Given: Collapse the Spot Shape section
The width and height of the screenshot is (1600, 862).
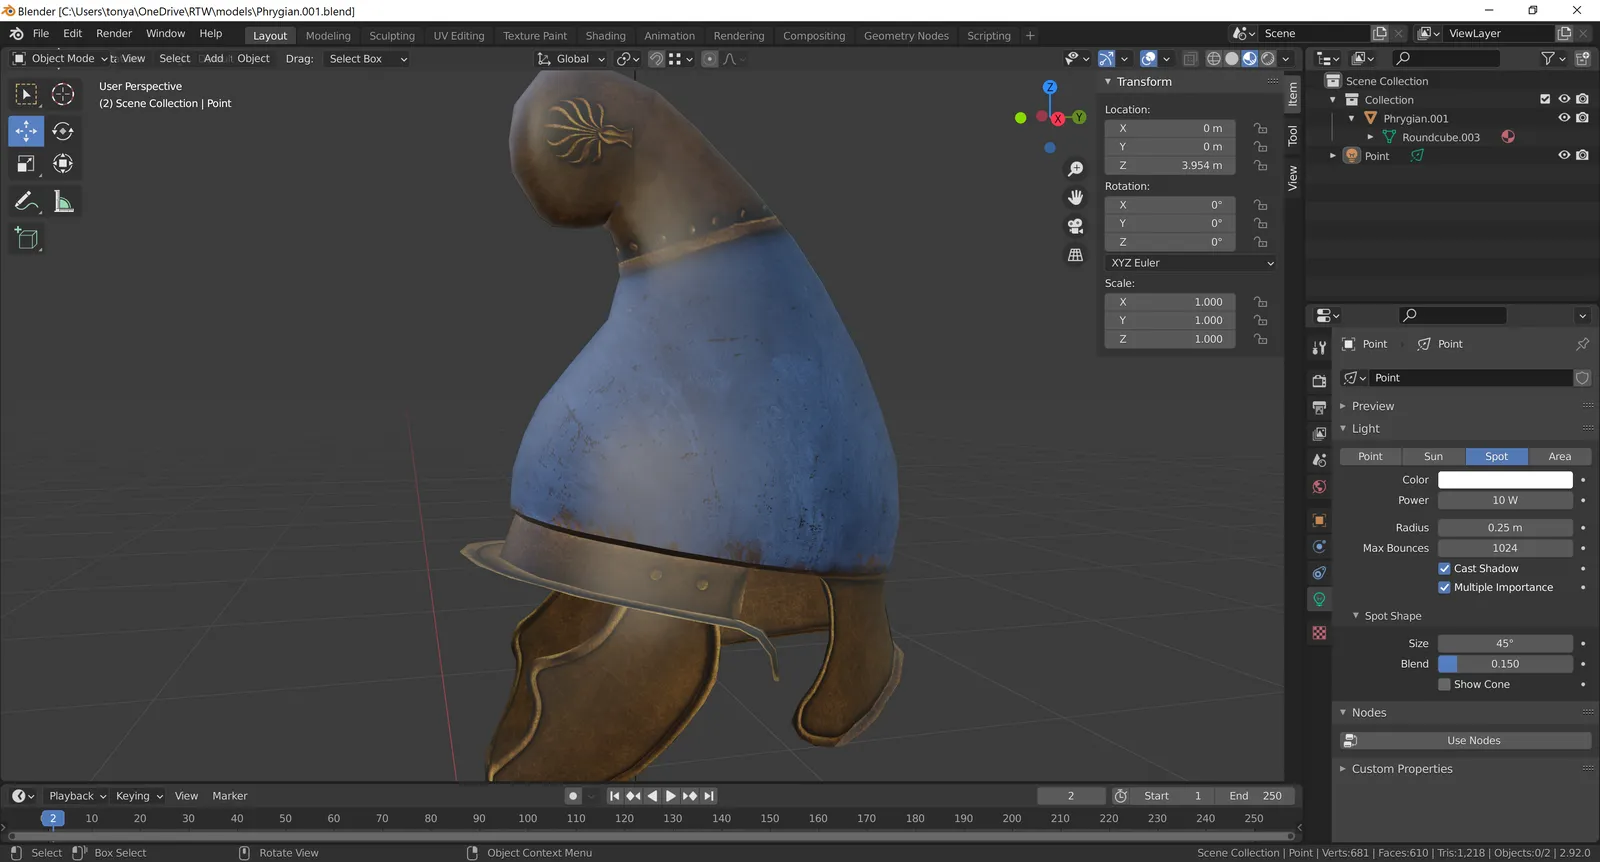Looking at the screenshot, I should click(x=1392, y=616).
